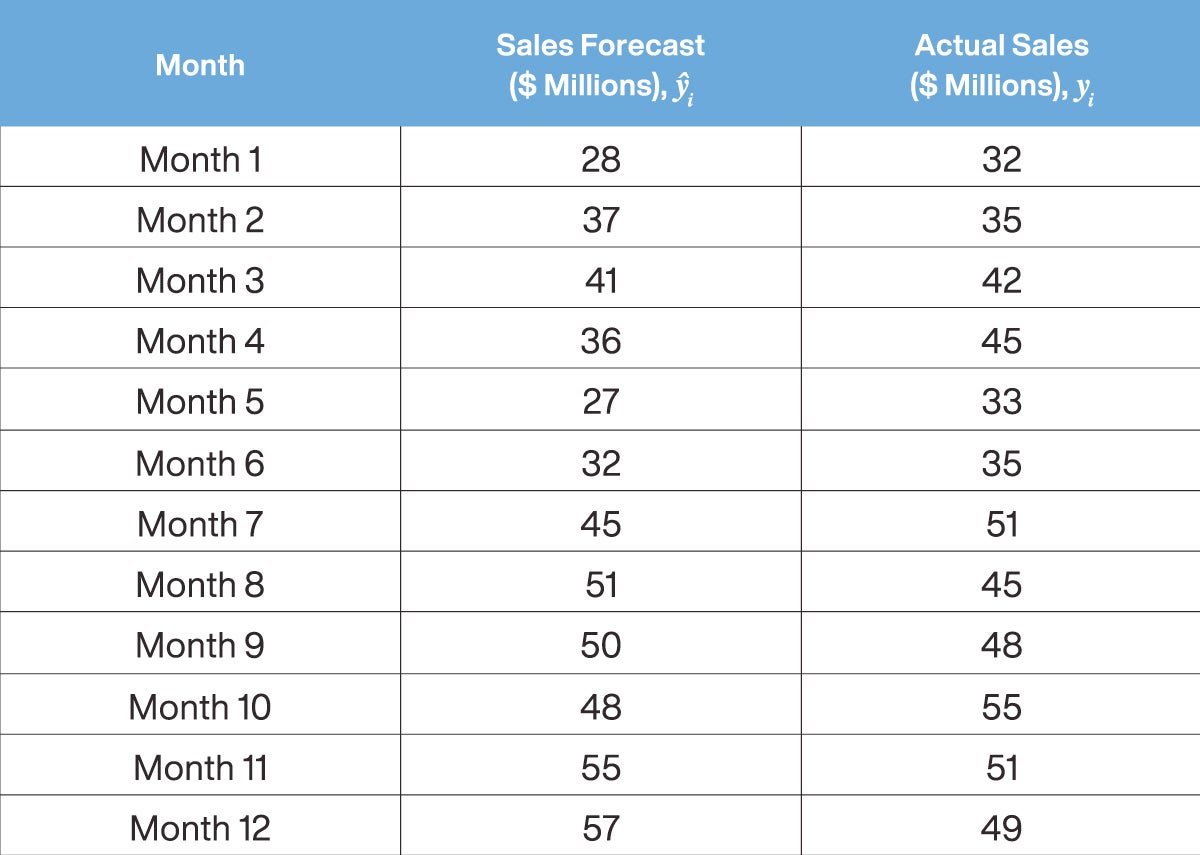This screenshot has height=855, width=1200.
Task: Click the Month 1 row label
Action: point(200,159)
